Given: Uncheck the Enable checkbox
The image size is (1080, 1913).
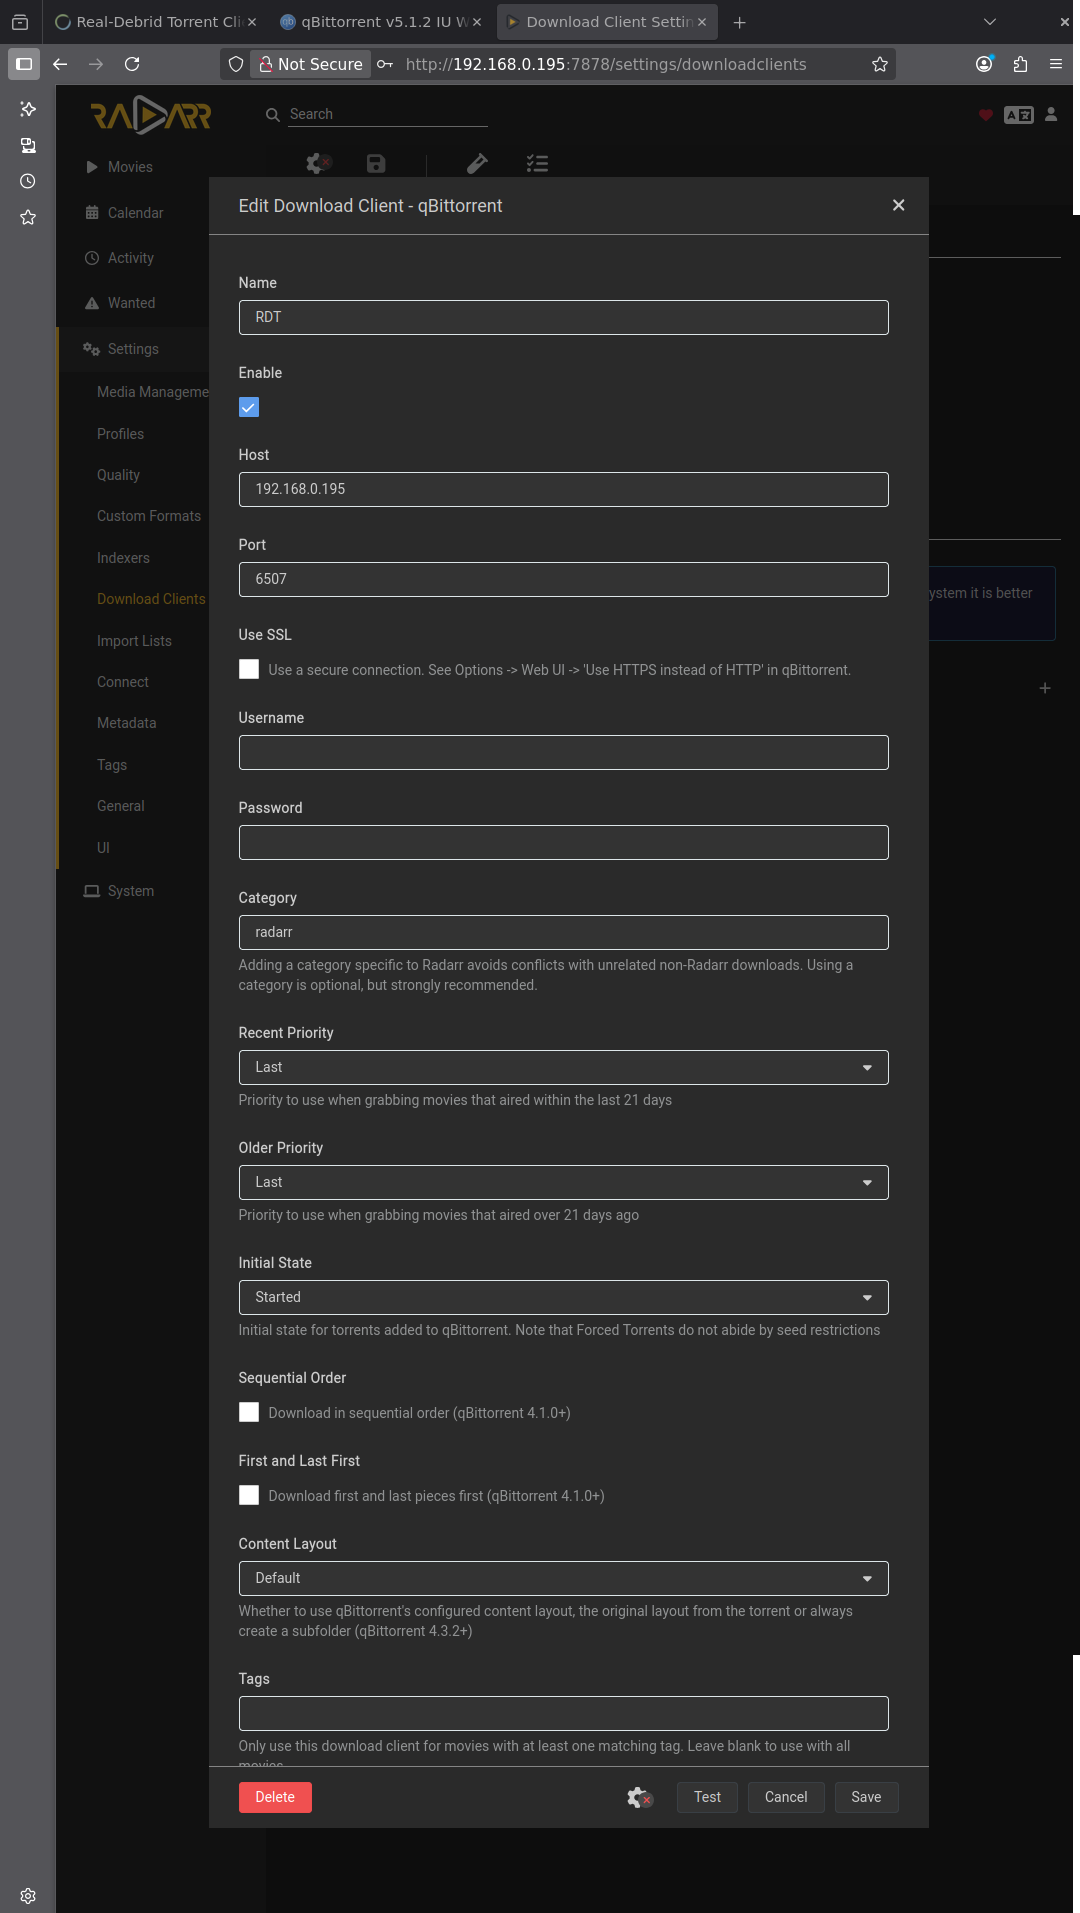Looking at the screenshot, I should [249, 407].
